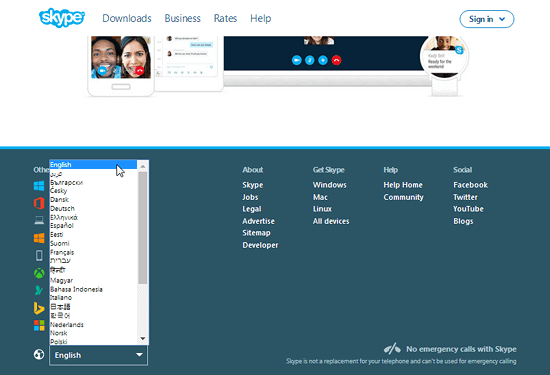Open Rates in the top navigation
Image resolution: width=550 pixels, height=375 pixels.
point(226,18)
